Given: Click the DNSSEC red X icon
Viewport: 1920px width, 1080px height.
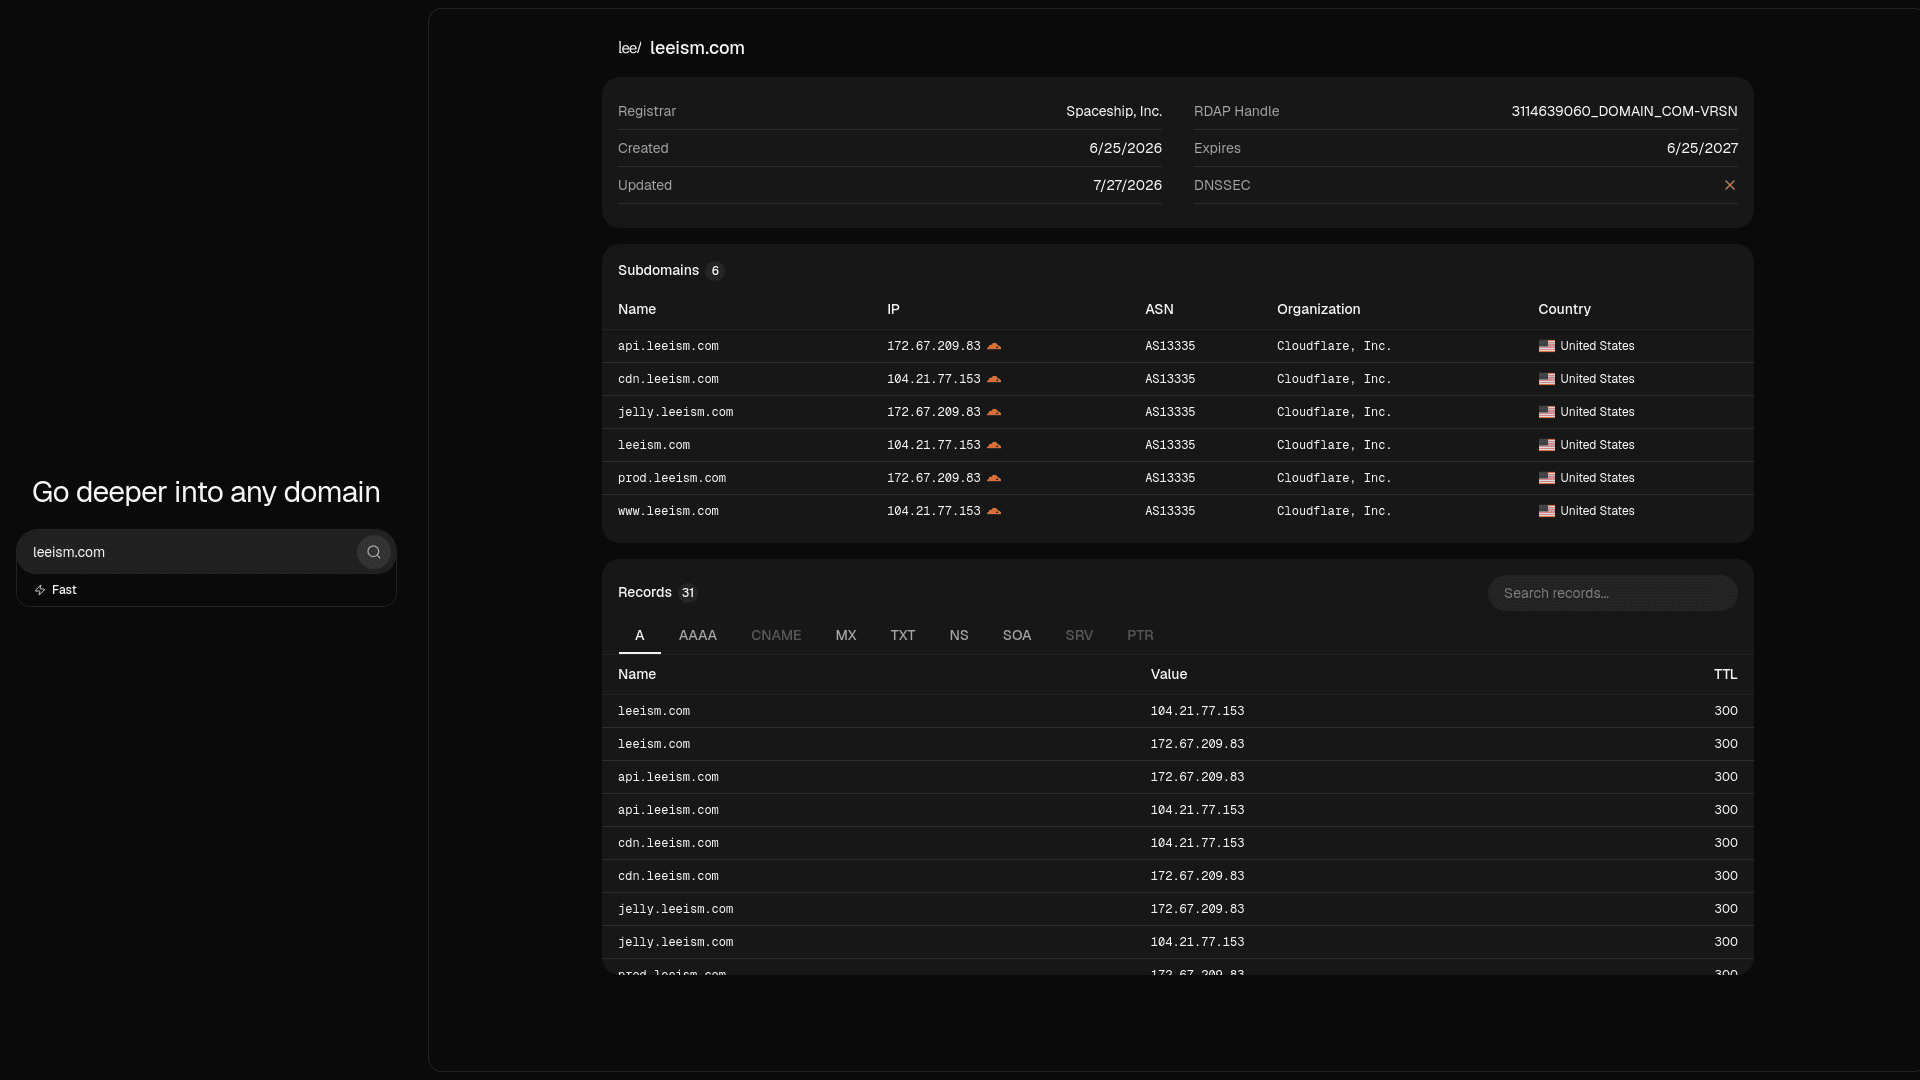Looking at the screenshot, I should point(1730,185).
